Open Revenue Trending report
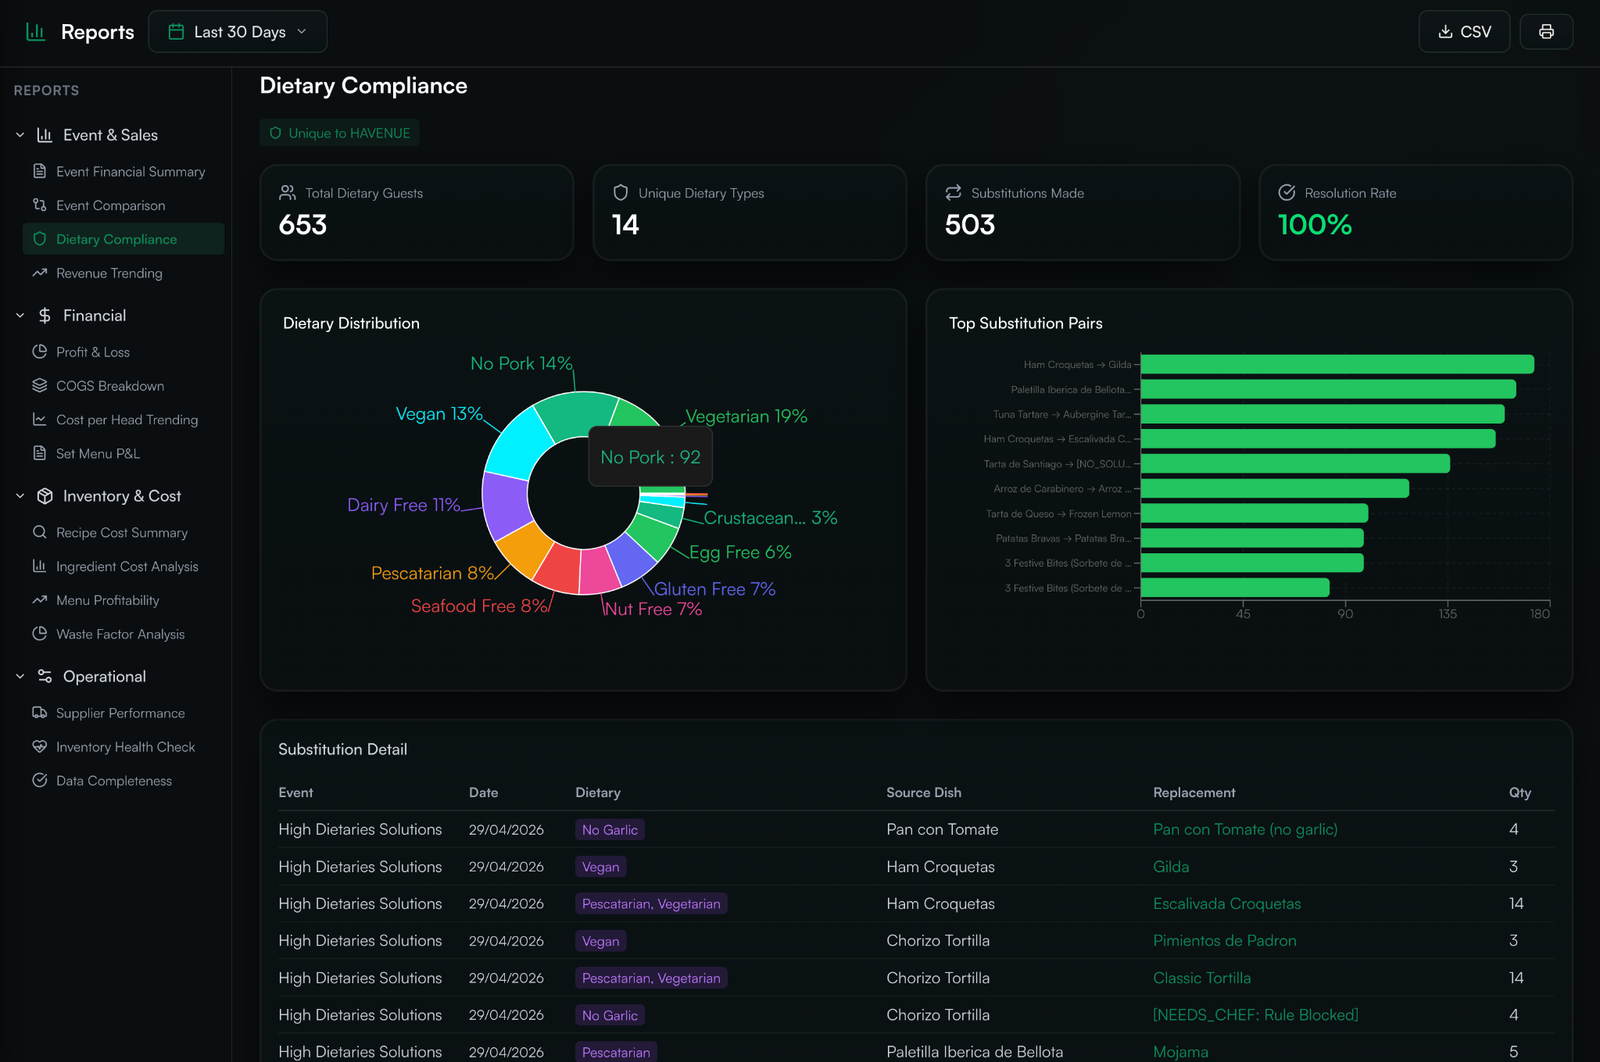This screenshot has width=1600, height=1062. [x=123, y=273]
